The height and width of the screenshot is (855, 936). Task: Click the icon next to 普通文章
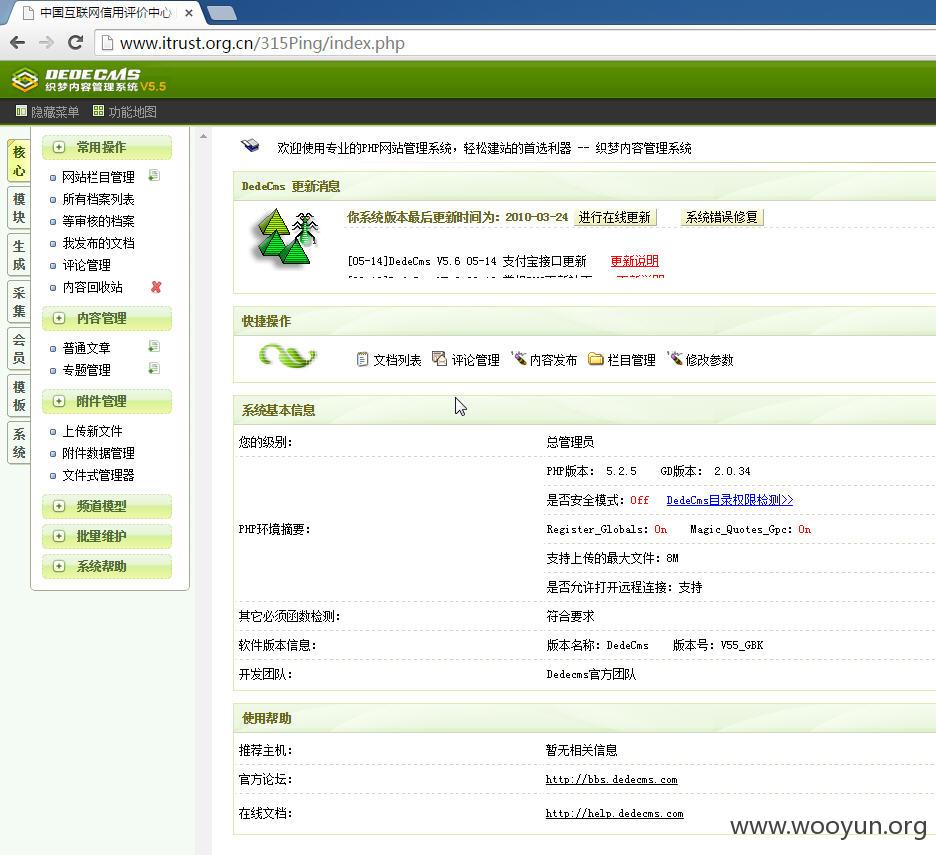point(154,346)
